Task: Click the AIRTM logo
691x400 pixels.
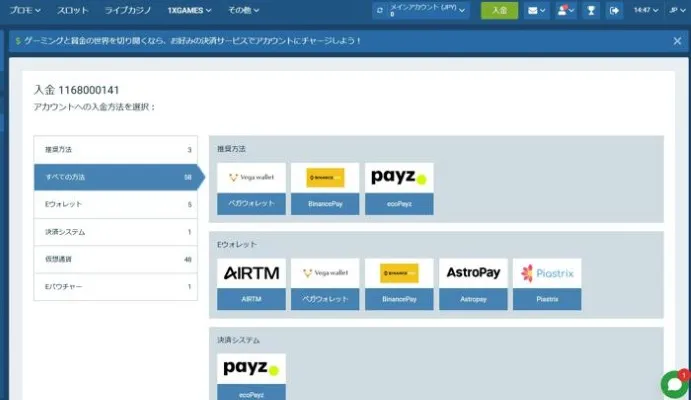Action: coord(251,273)
